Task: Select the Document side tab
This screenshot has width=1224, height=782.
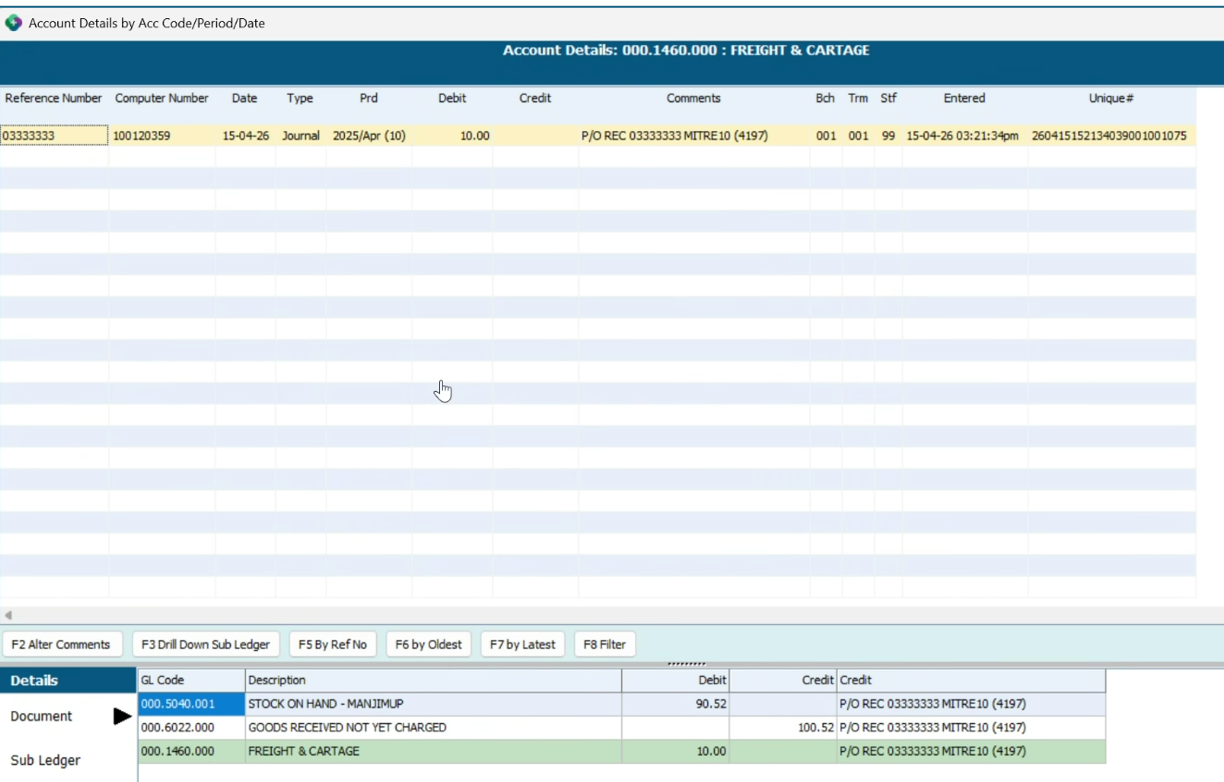Action: [x=41, y=716]
